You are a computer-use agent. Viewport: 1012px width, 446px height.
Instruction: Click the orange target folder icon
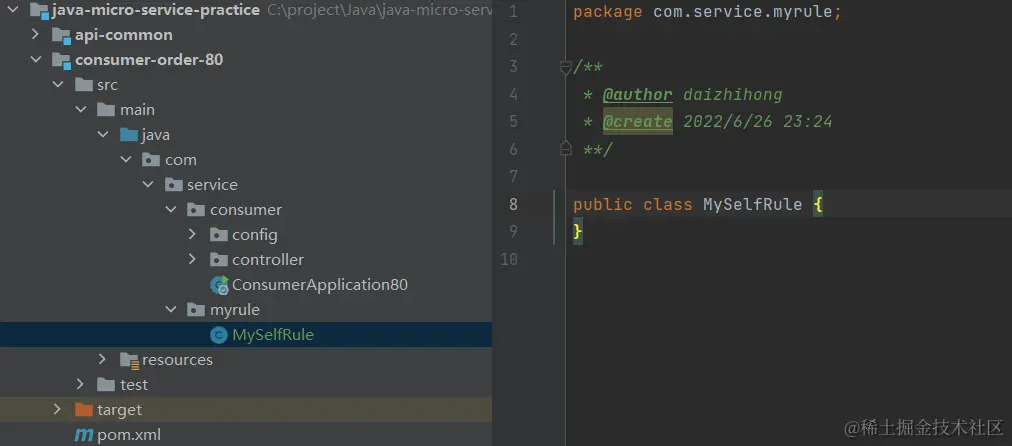tap(84, 410)
